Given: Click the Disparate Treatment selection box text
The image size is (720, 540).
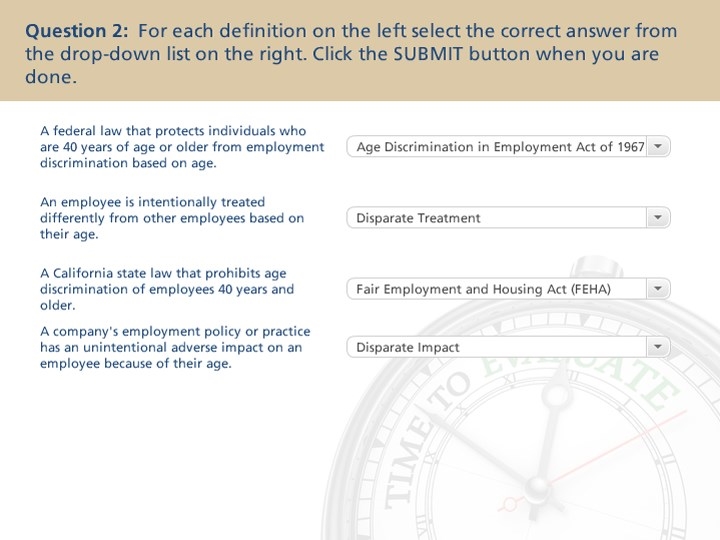Looking at the screenshot, I should (418, 218).
